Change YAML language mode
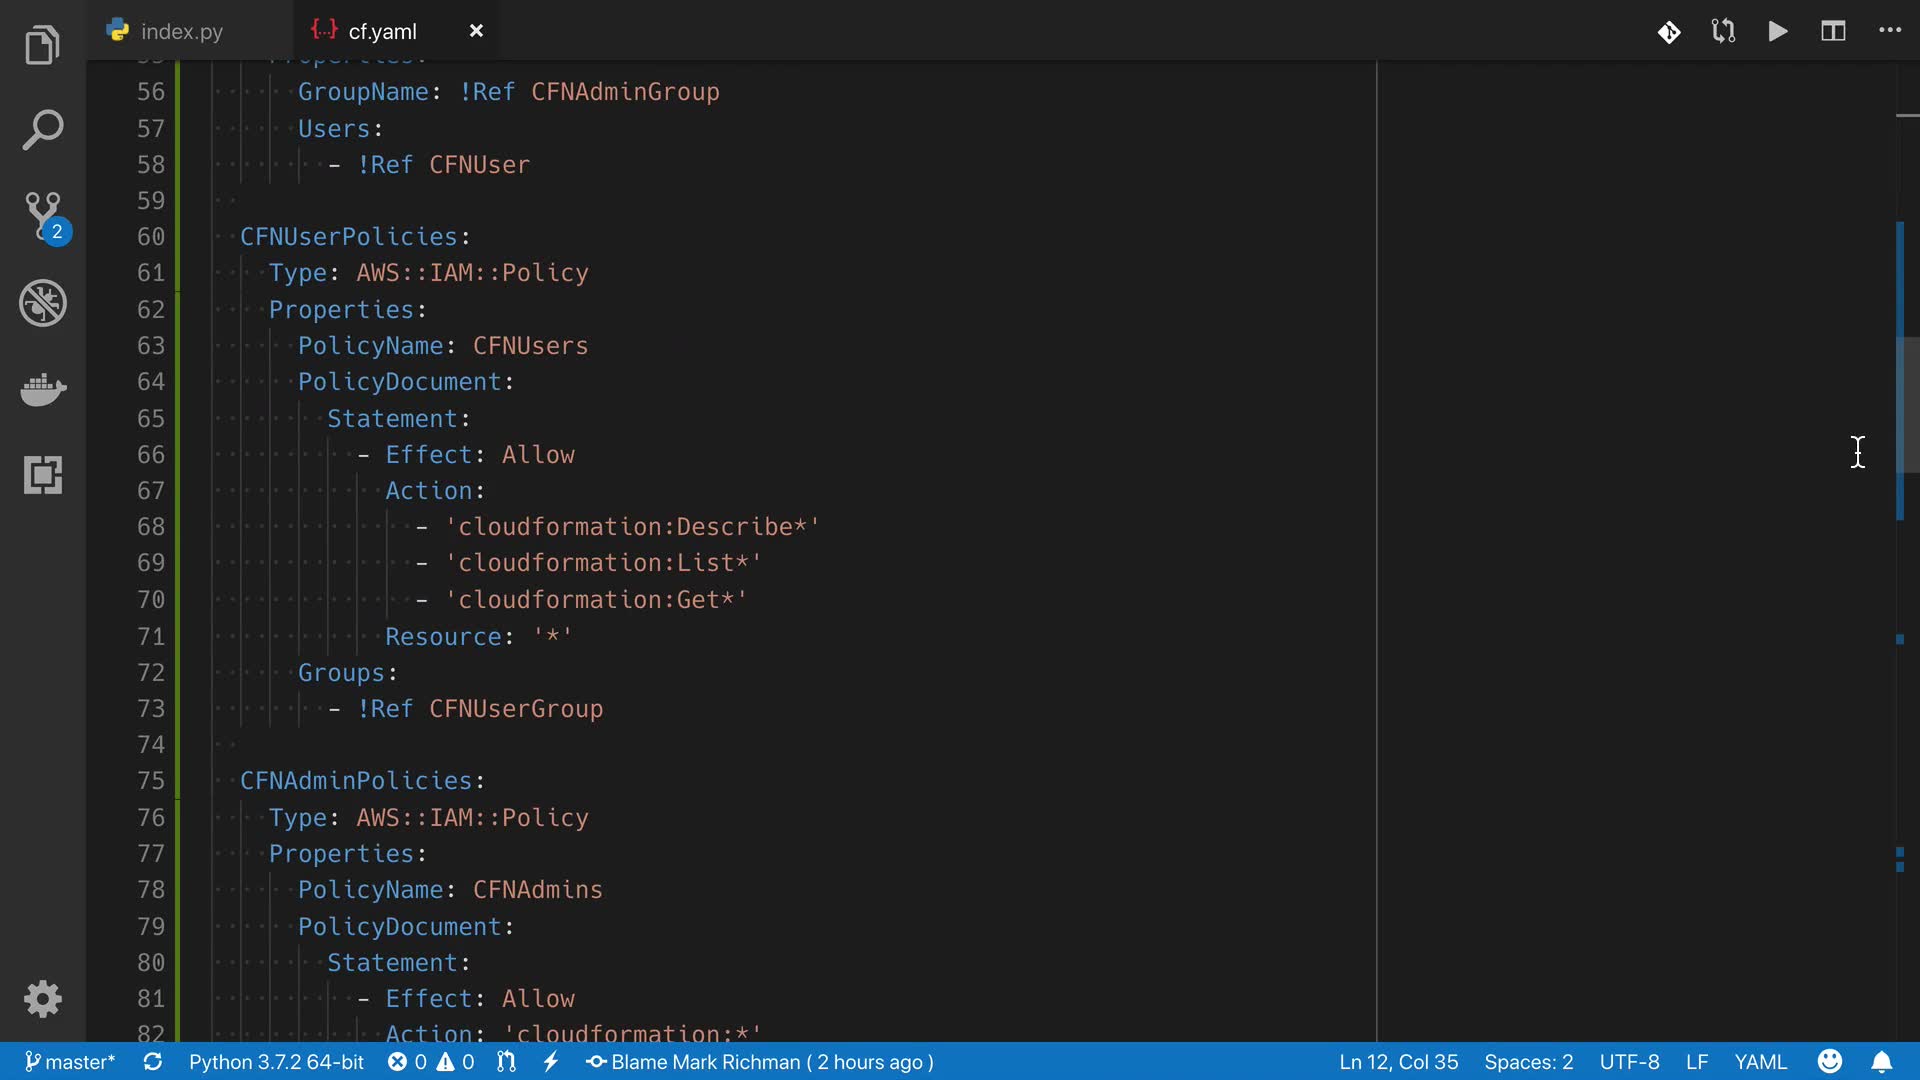Viewport: 1920px width, 1080px height. pos(1760,1062)
